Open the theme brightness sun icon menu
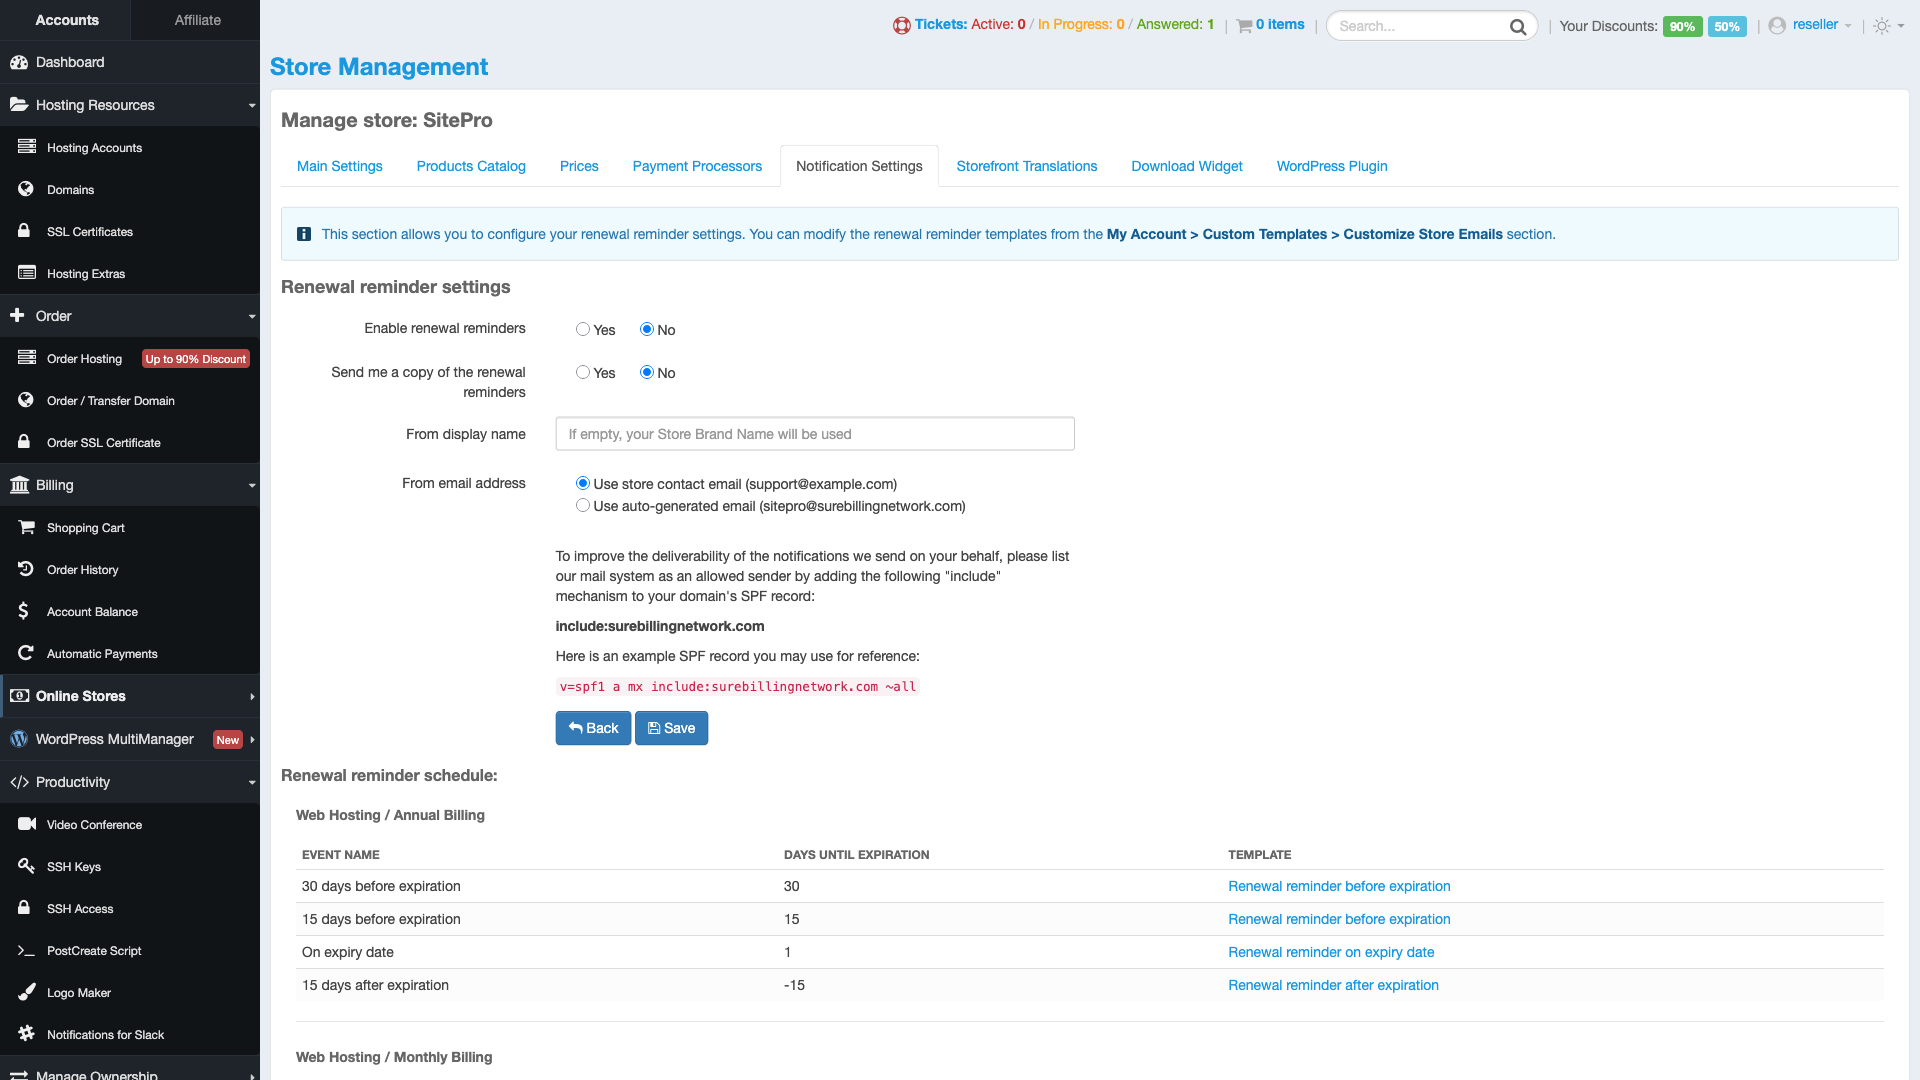 click(x=1882, y=26)
